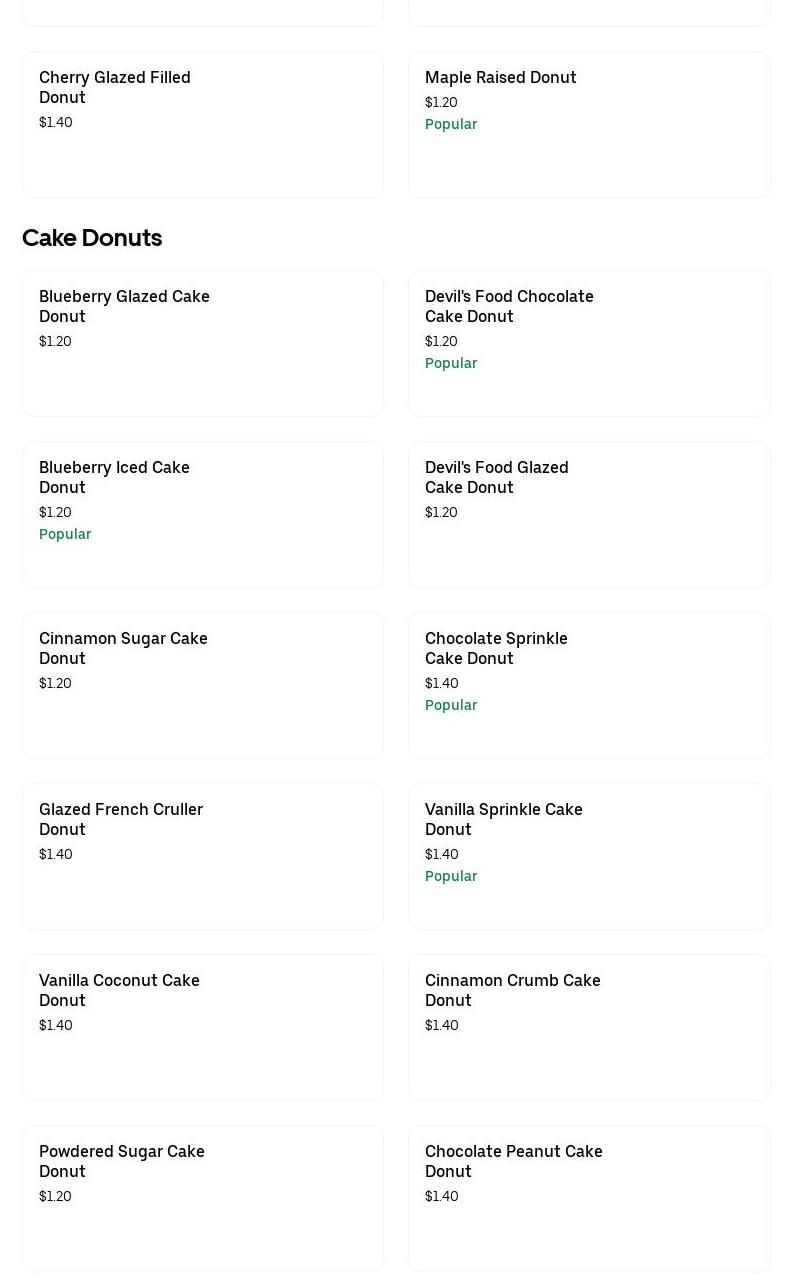Select Cinnamon Crumb Cake Donut
The image size is (804, 1277).
tap(512, 990)
